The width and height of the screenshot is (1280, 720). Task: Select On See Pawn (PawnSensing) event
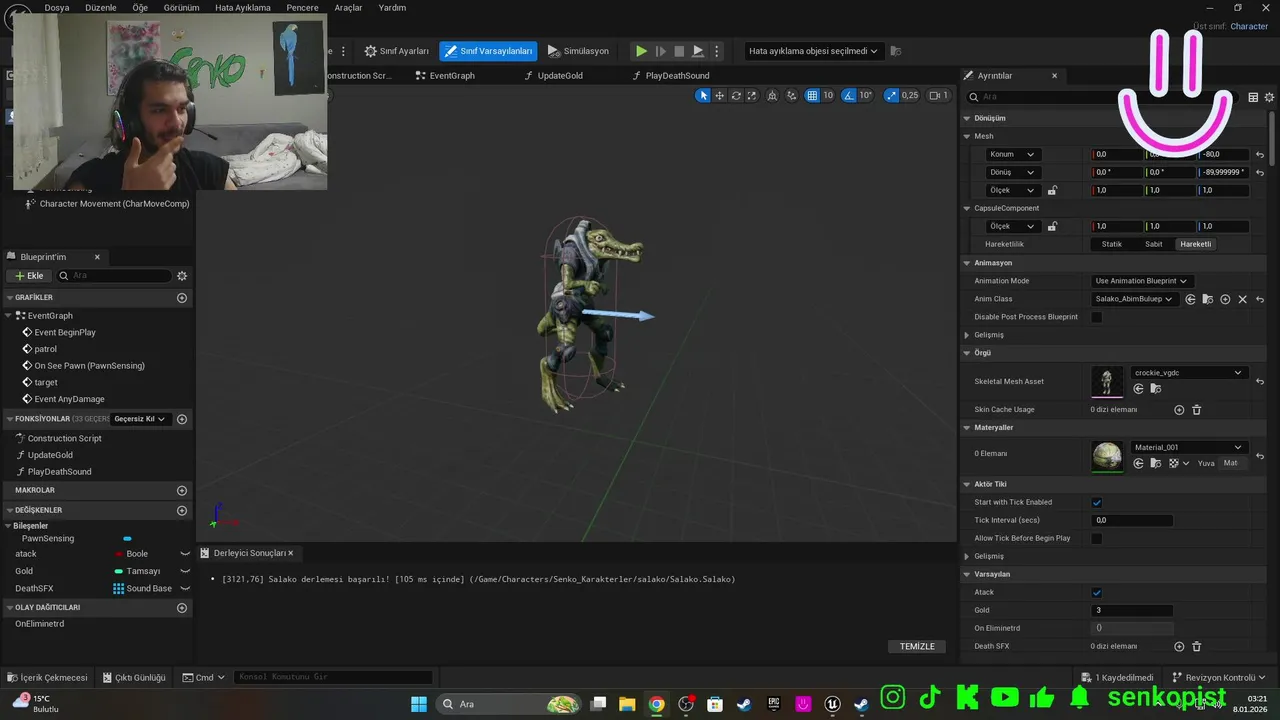pos(89,366)
